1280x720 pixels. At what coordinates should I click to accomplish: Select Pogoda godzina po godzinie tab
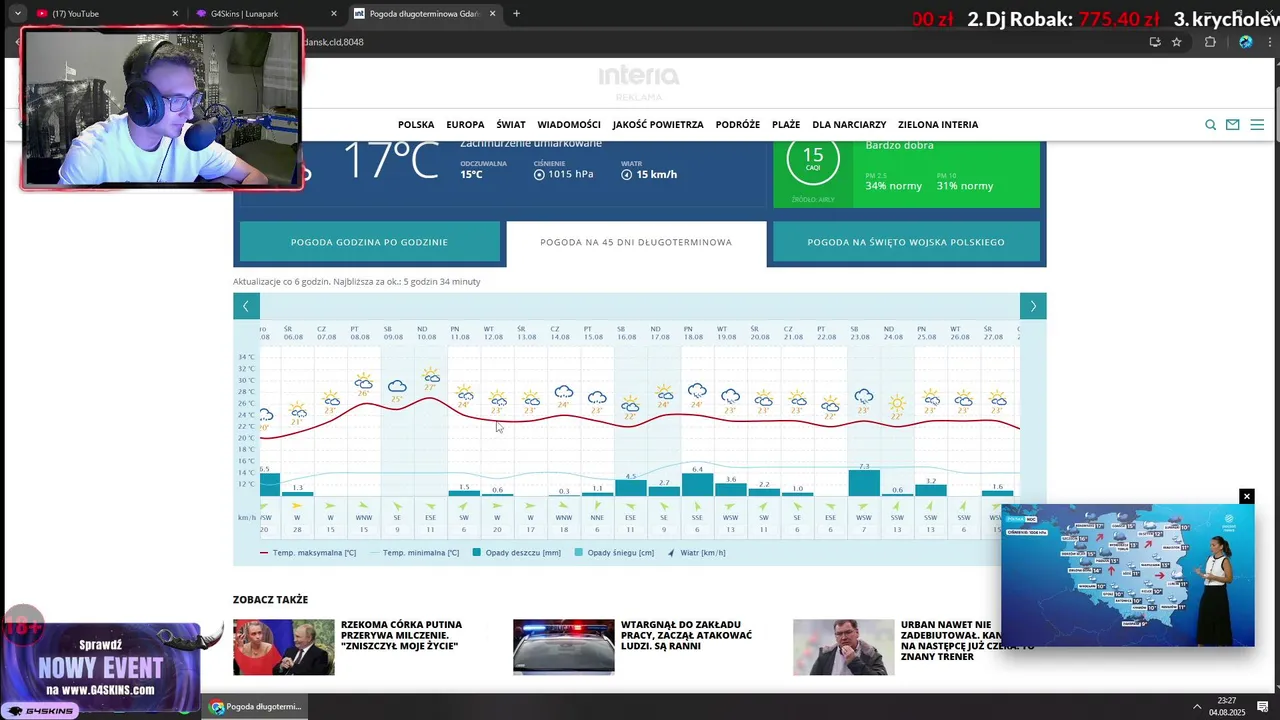click(369, 242)
